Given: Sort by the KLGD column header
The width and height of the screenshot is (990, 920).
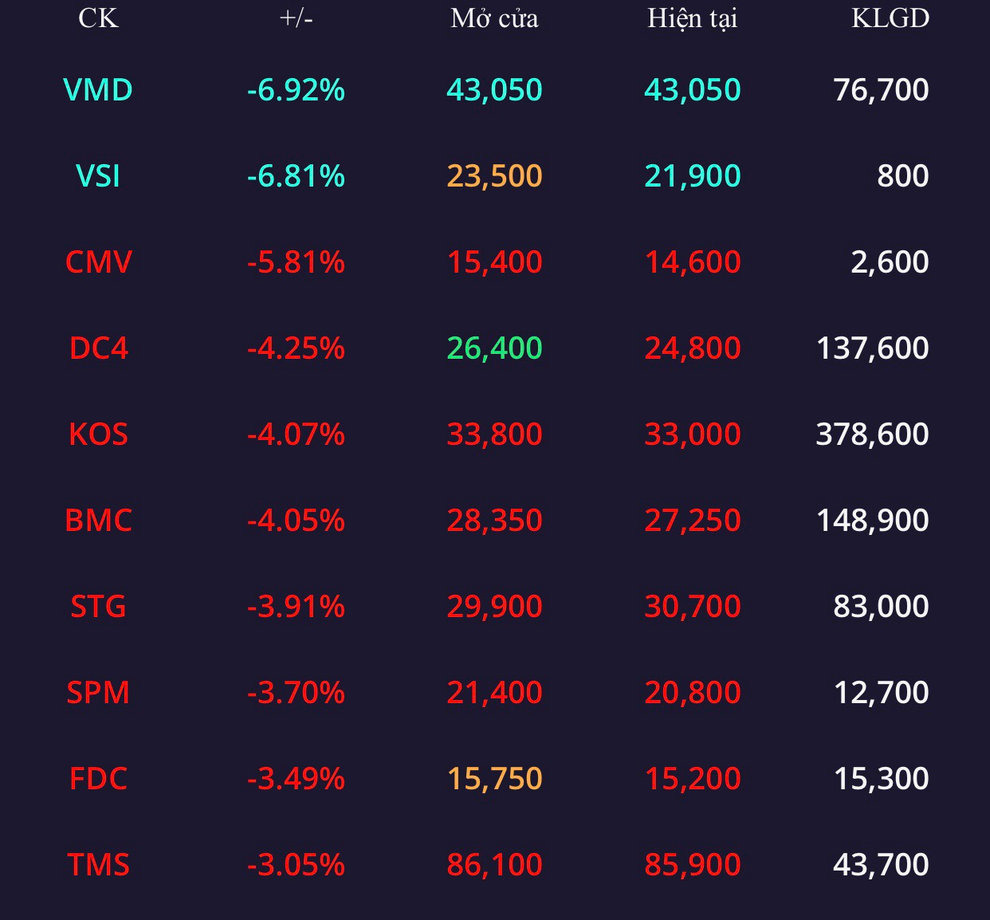Looking at the screenshot, I should click(x=890, y=18).
